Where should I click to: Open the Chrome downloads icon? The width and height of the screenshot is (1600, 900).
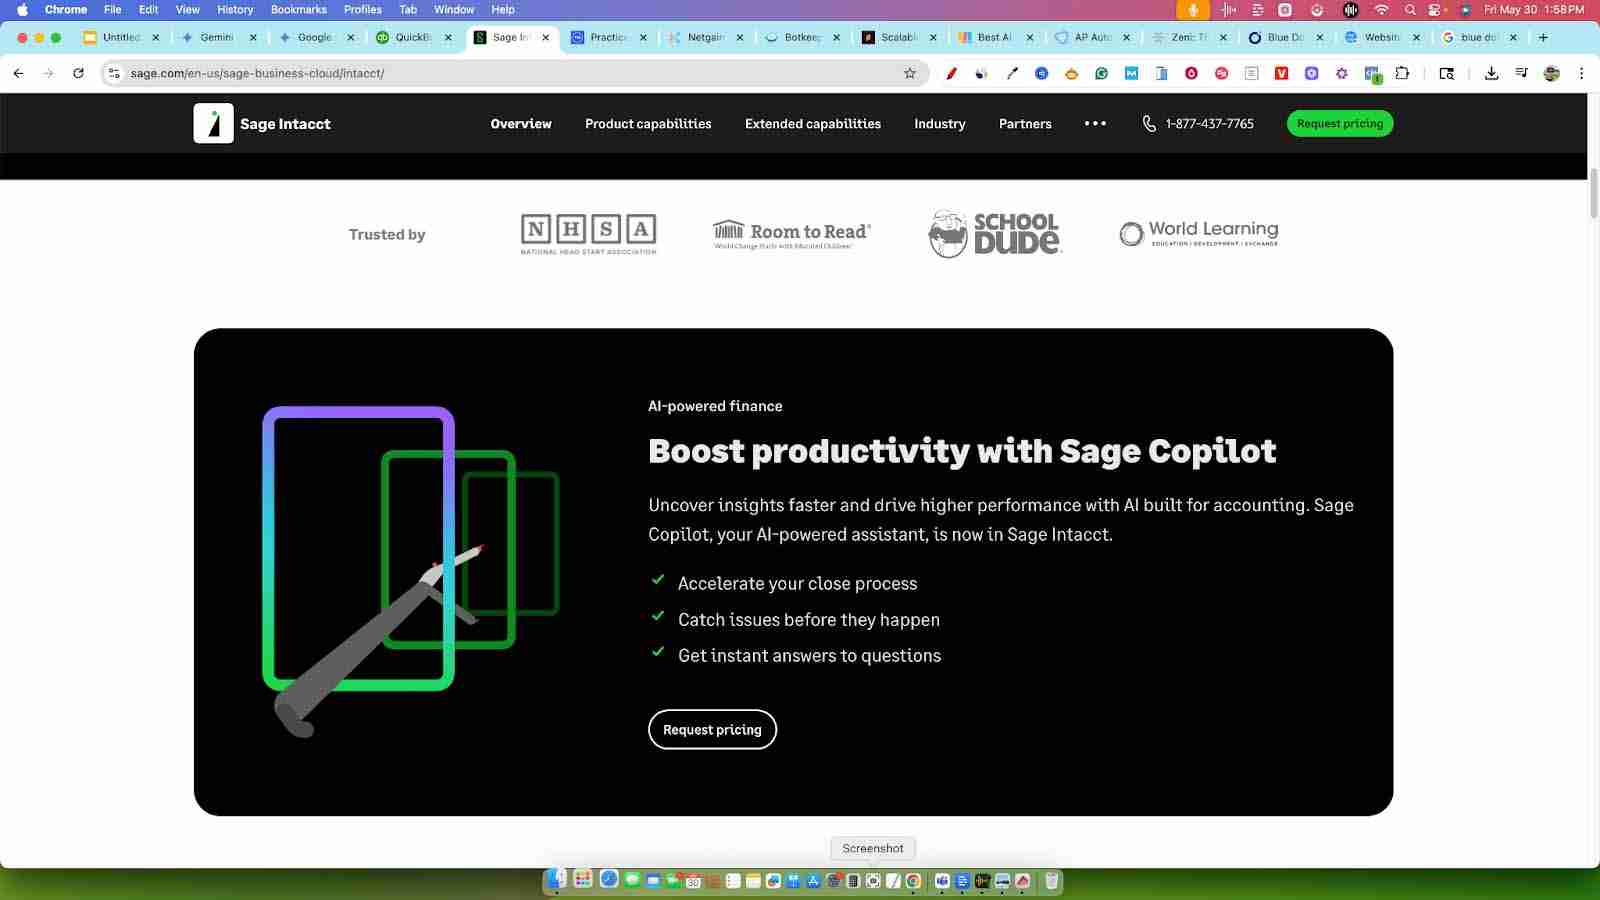(x=1491, y=73)
